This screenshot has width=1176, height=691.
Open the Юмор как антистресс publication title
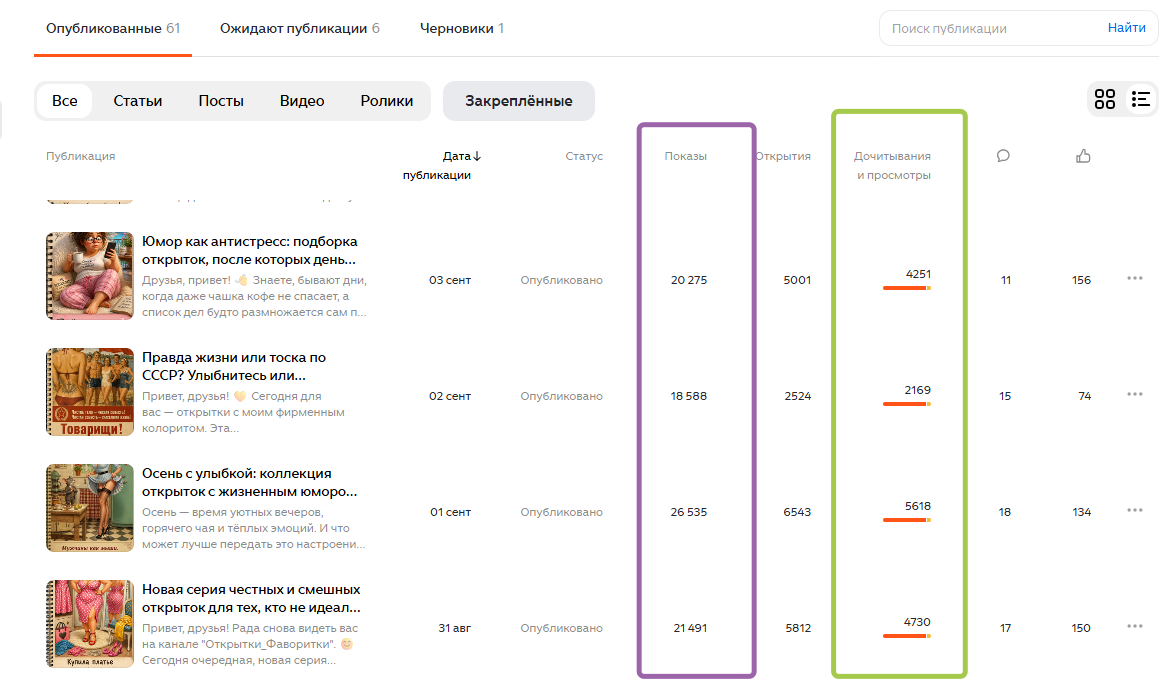(250, 251)
